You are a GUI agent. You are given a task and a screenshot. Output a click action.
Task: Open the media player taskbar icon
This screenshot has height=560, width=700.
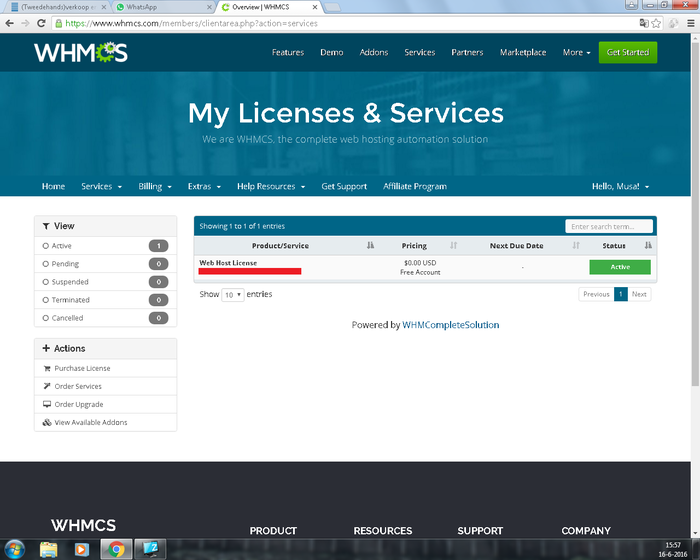pyautogui.click(x=82, y=549)
